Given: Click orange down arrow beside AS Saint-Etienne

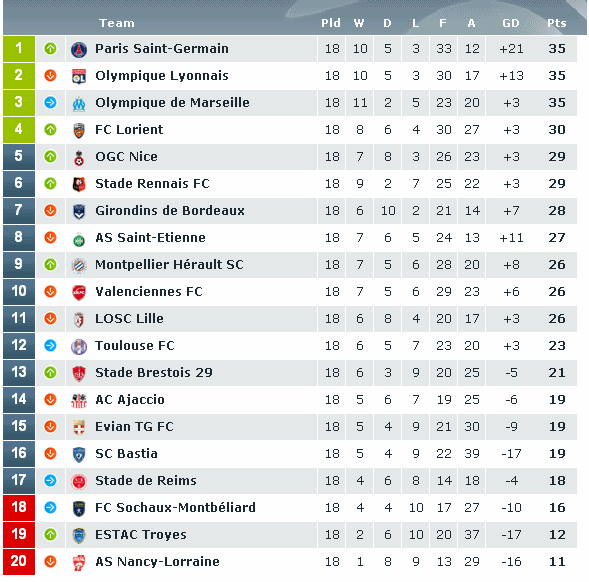Looking at the screenshot, I should 50,237.
